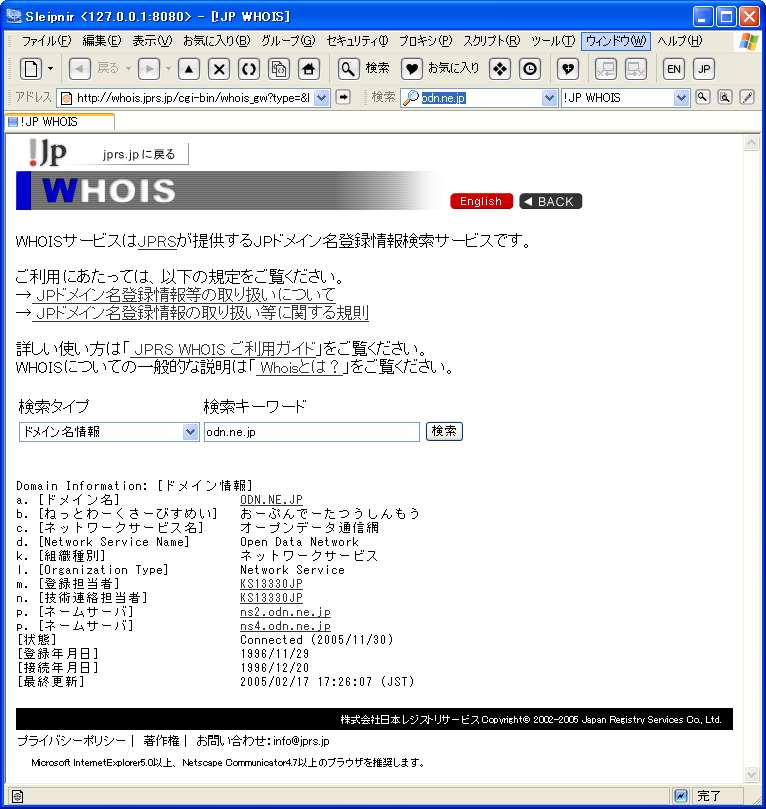Viewport: 766px width, 809px height.
Task: Open the ヘルプ(H) menu
Action: [x=680, y=41]
